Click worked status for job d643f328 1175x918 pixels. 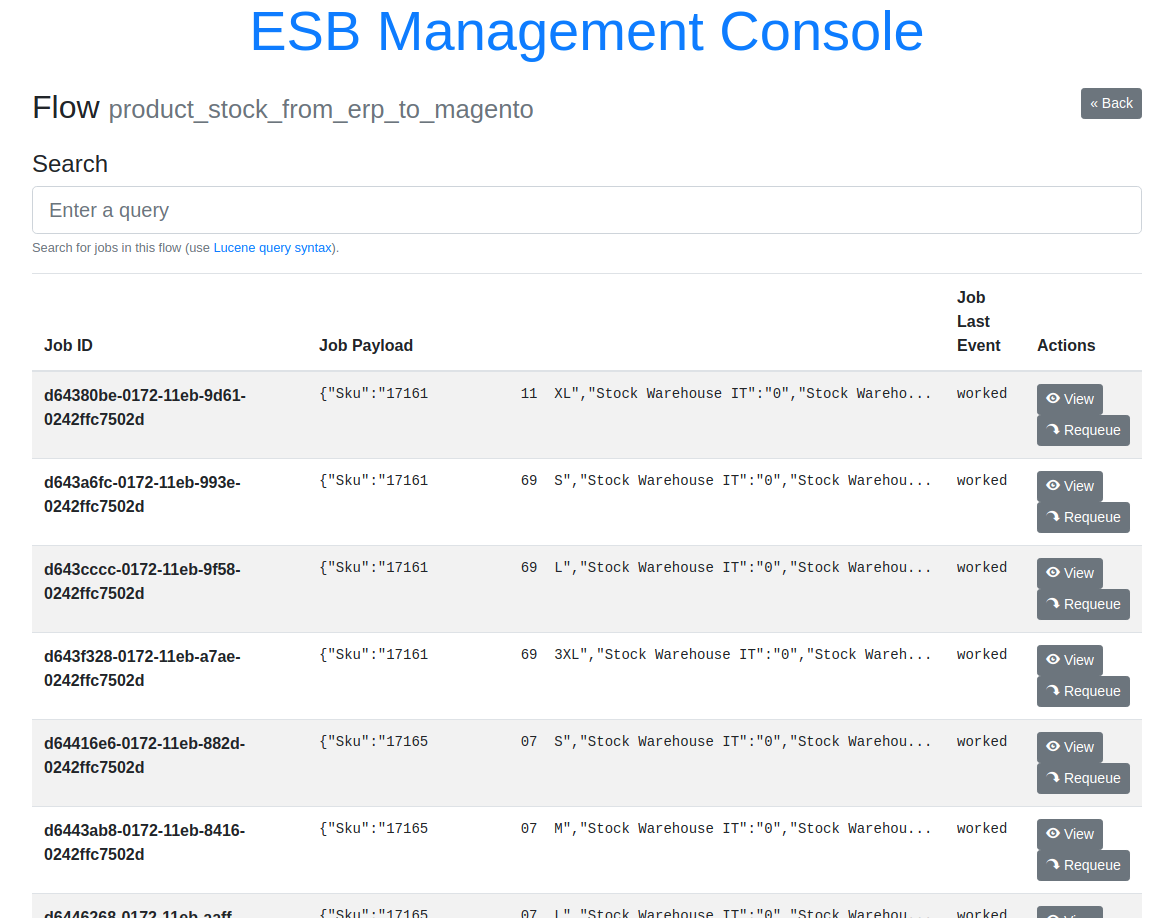pos(982,654)
